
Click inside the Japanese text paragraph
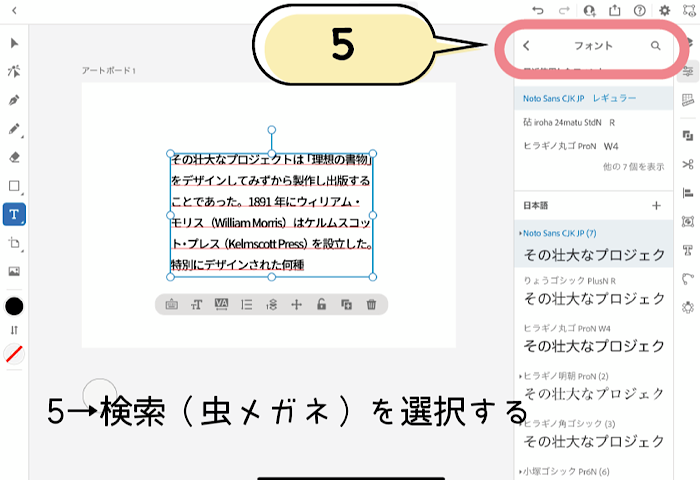point(271,213)
